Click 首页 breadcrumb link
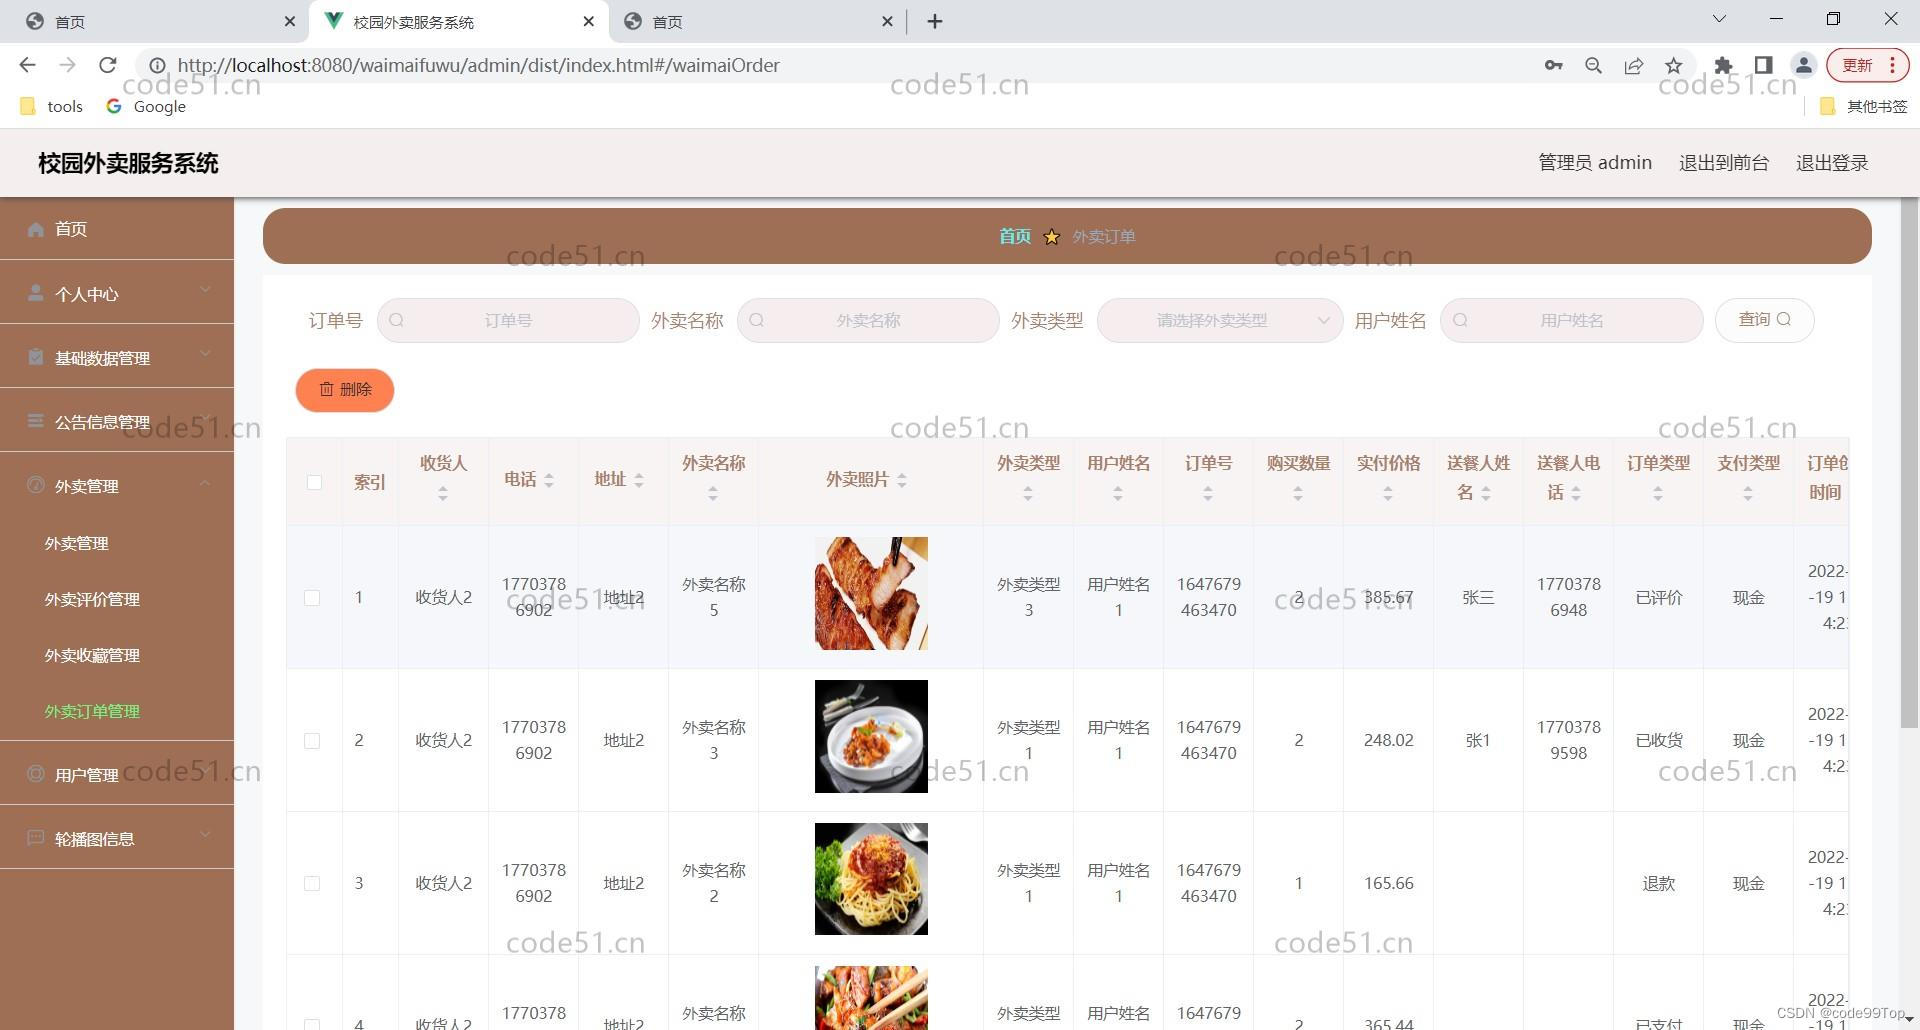 tap(1014, 236)
